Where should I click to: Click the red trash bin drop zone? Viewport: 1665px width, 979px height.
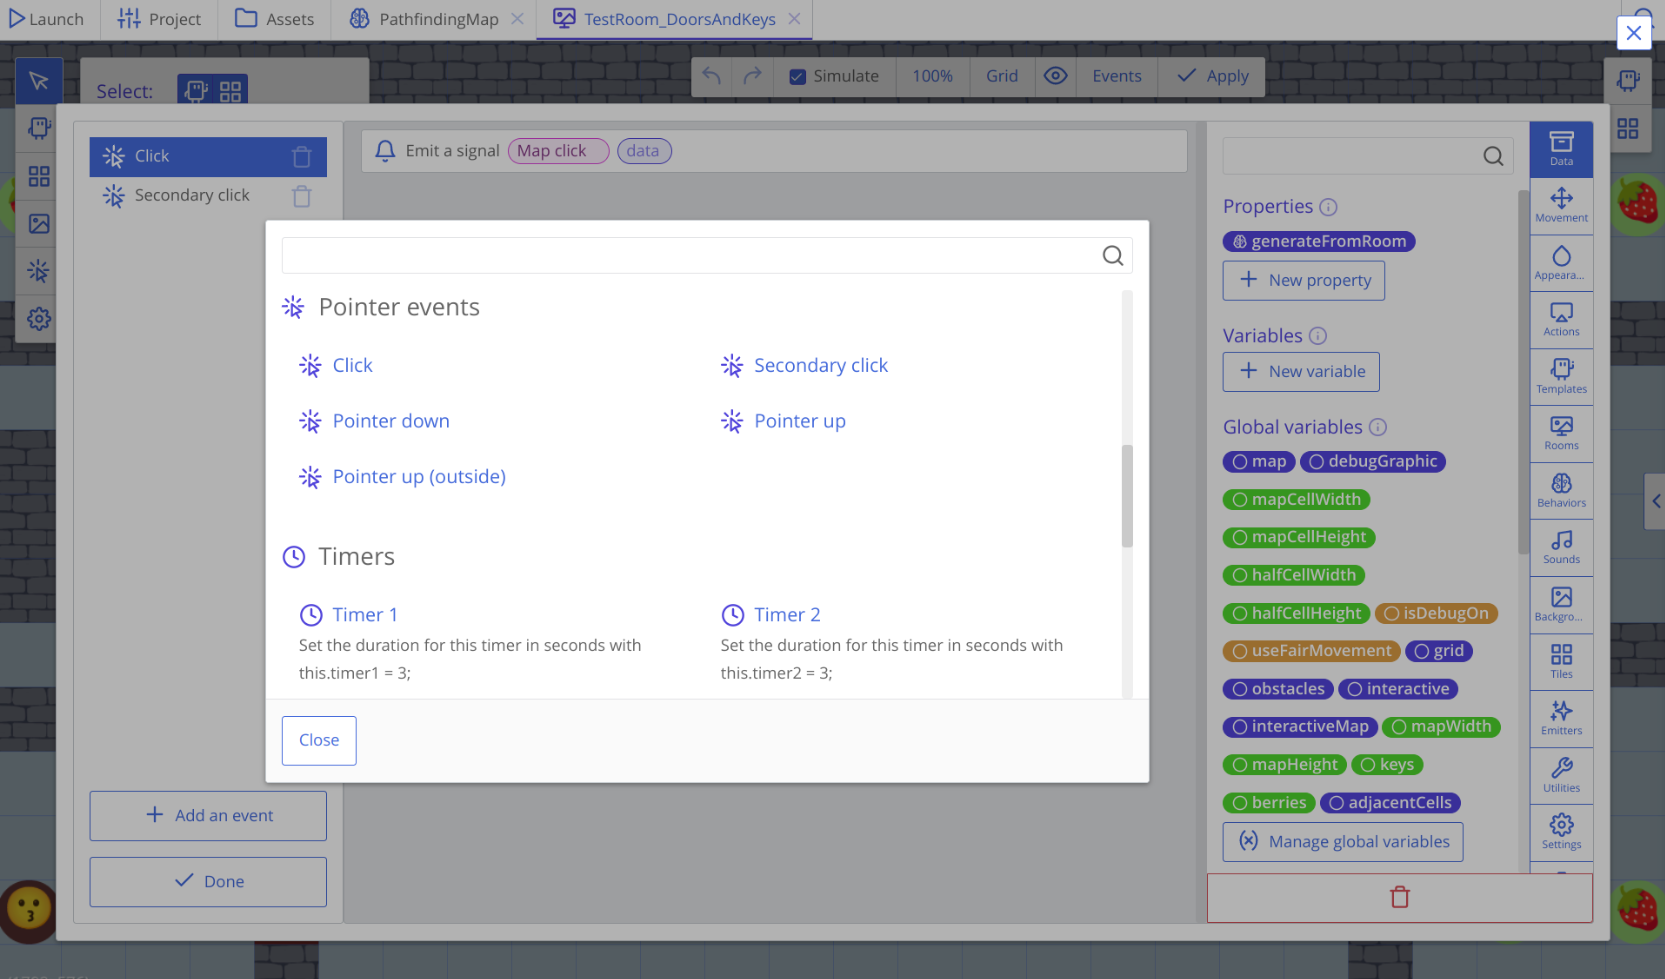pos(1399,897)
